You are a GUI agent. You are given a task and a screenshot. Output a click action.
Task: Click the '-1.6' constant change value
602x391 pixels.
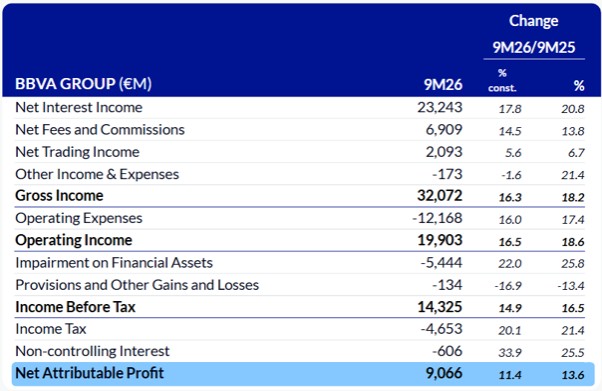tap(511, 176)
